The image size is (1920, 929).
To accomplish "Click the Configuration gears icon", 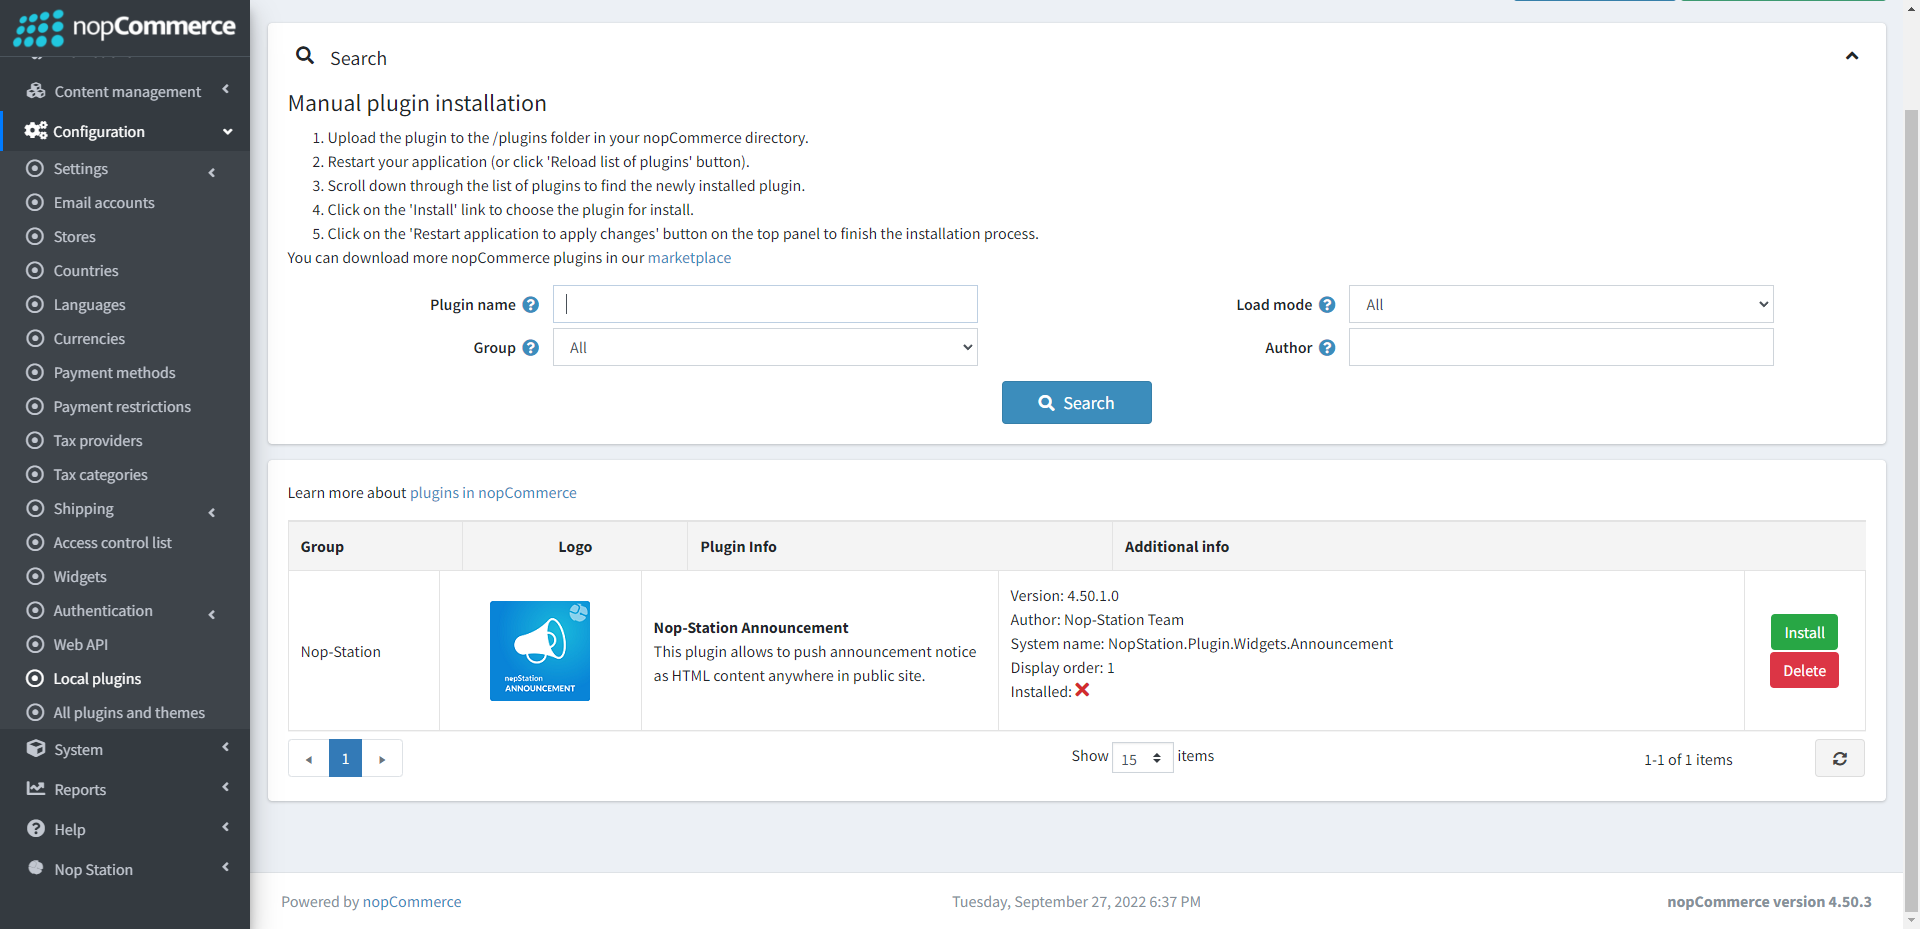I will (36, 131).
